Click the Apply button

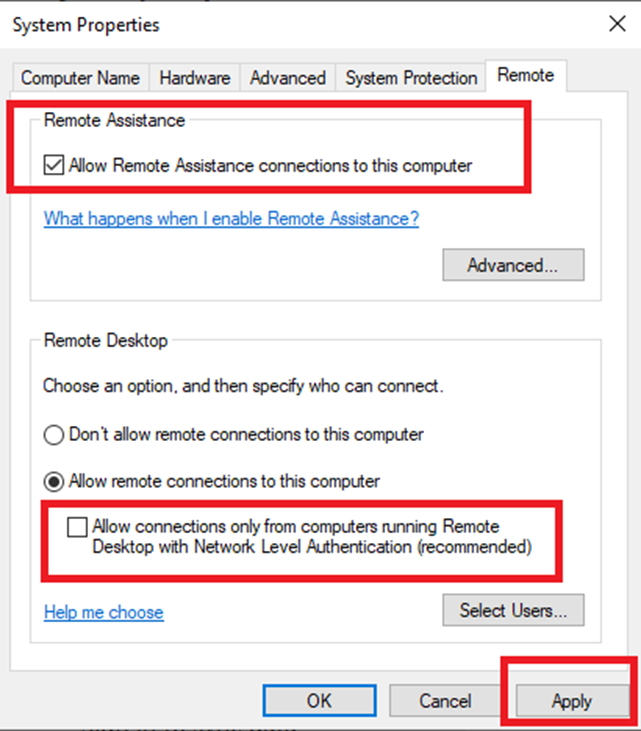571,701
